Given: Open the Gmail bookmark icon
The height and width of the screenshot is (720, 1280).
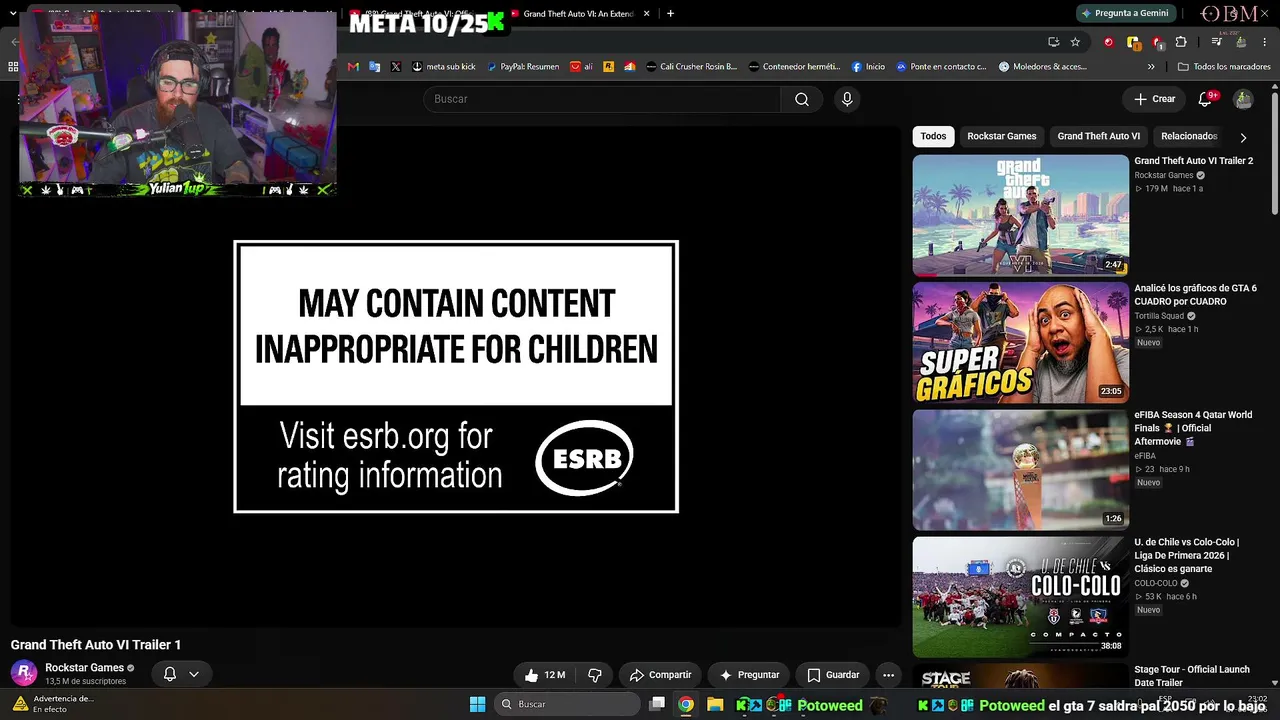Looking at the screenshot, I should (x=353, y=67).
